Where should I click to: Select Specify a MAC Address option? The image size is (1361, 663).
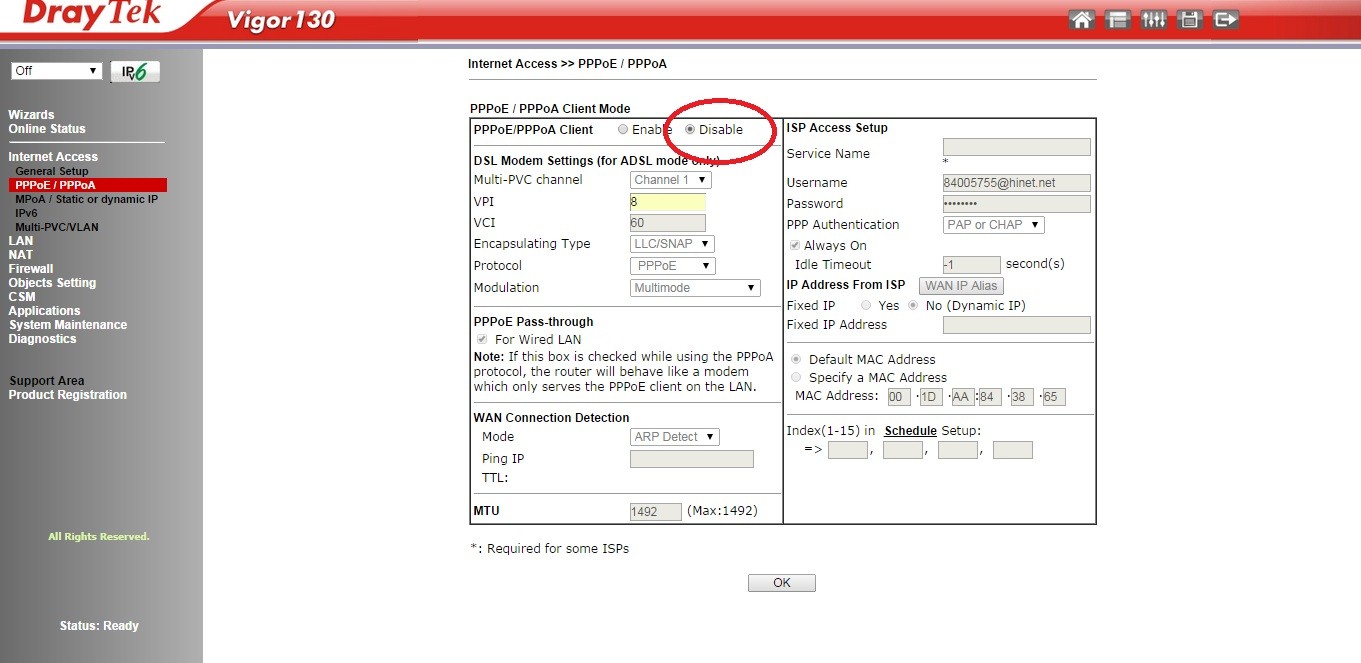(x=796, y=378)
